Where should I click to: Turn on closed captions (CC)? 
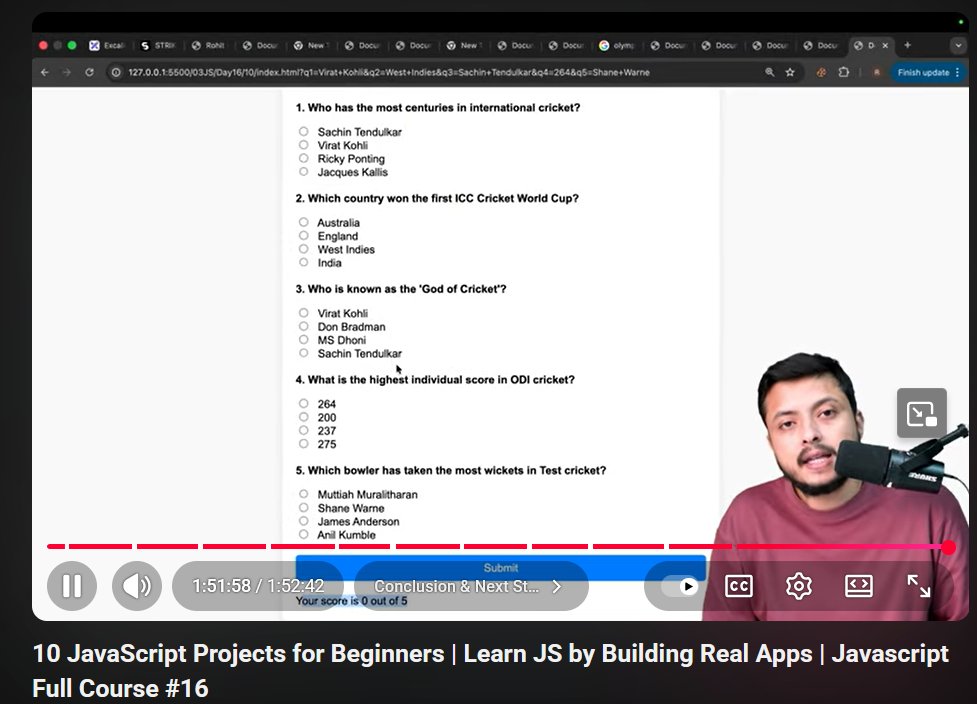click(739, 586)
